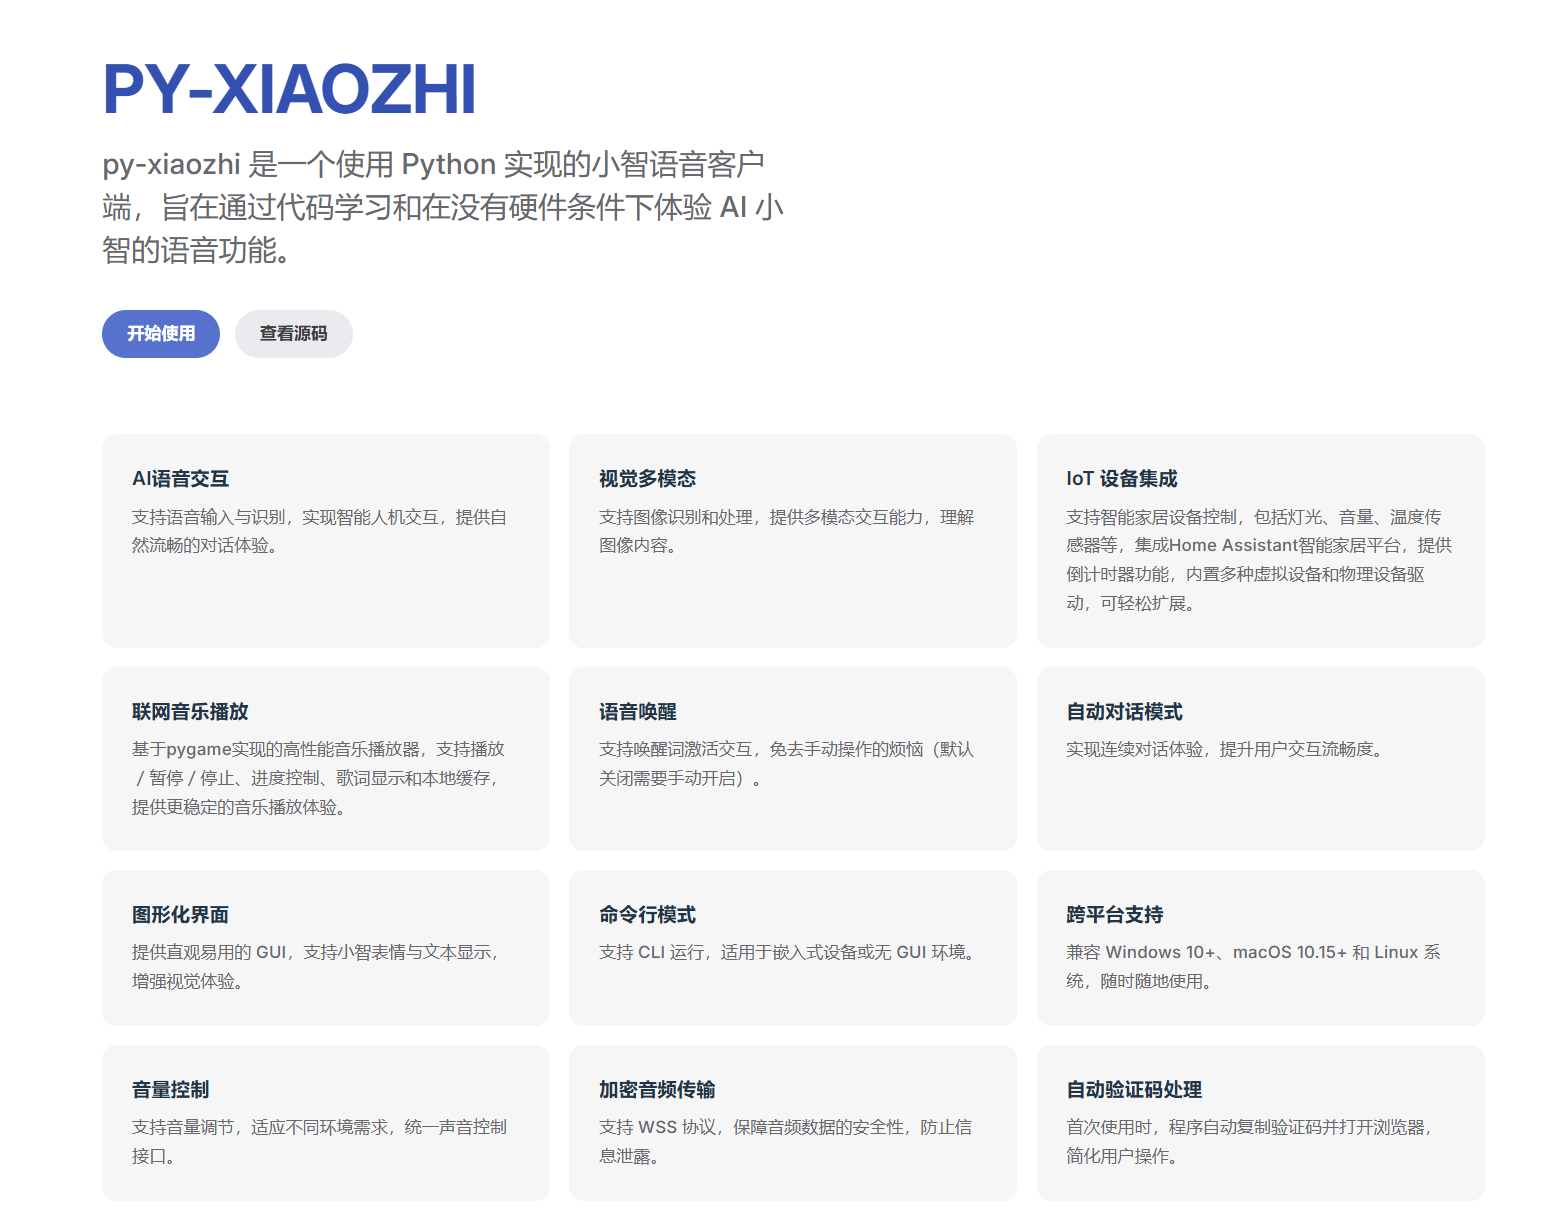Click the 联网音乐播放 feature title
The height and width of the screenshot is (1210, 1561).
[x=190, y=712]
